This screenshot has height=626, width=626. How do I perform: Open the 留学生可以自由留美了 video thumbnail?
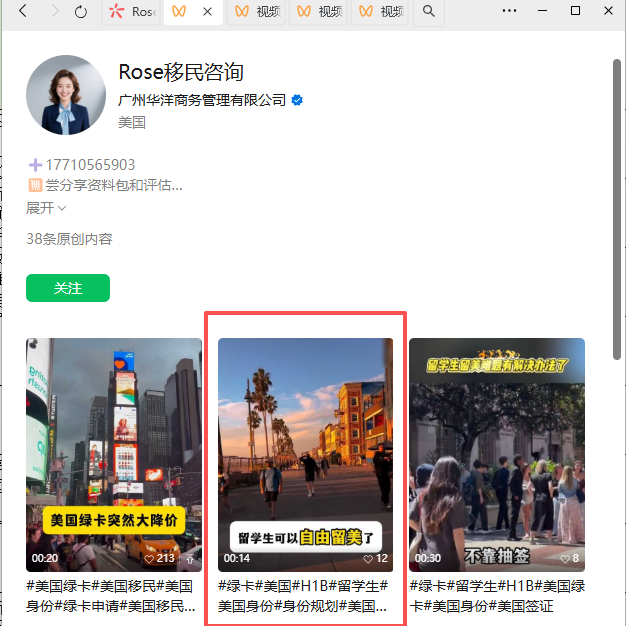pos(305,455)
